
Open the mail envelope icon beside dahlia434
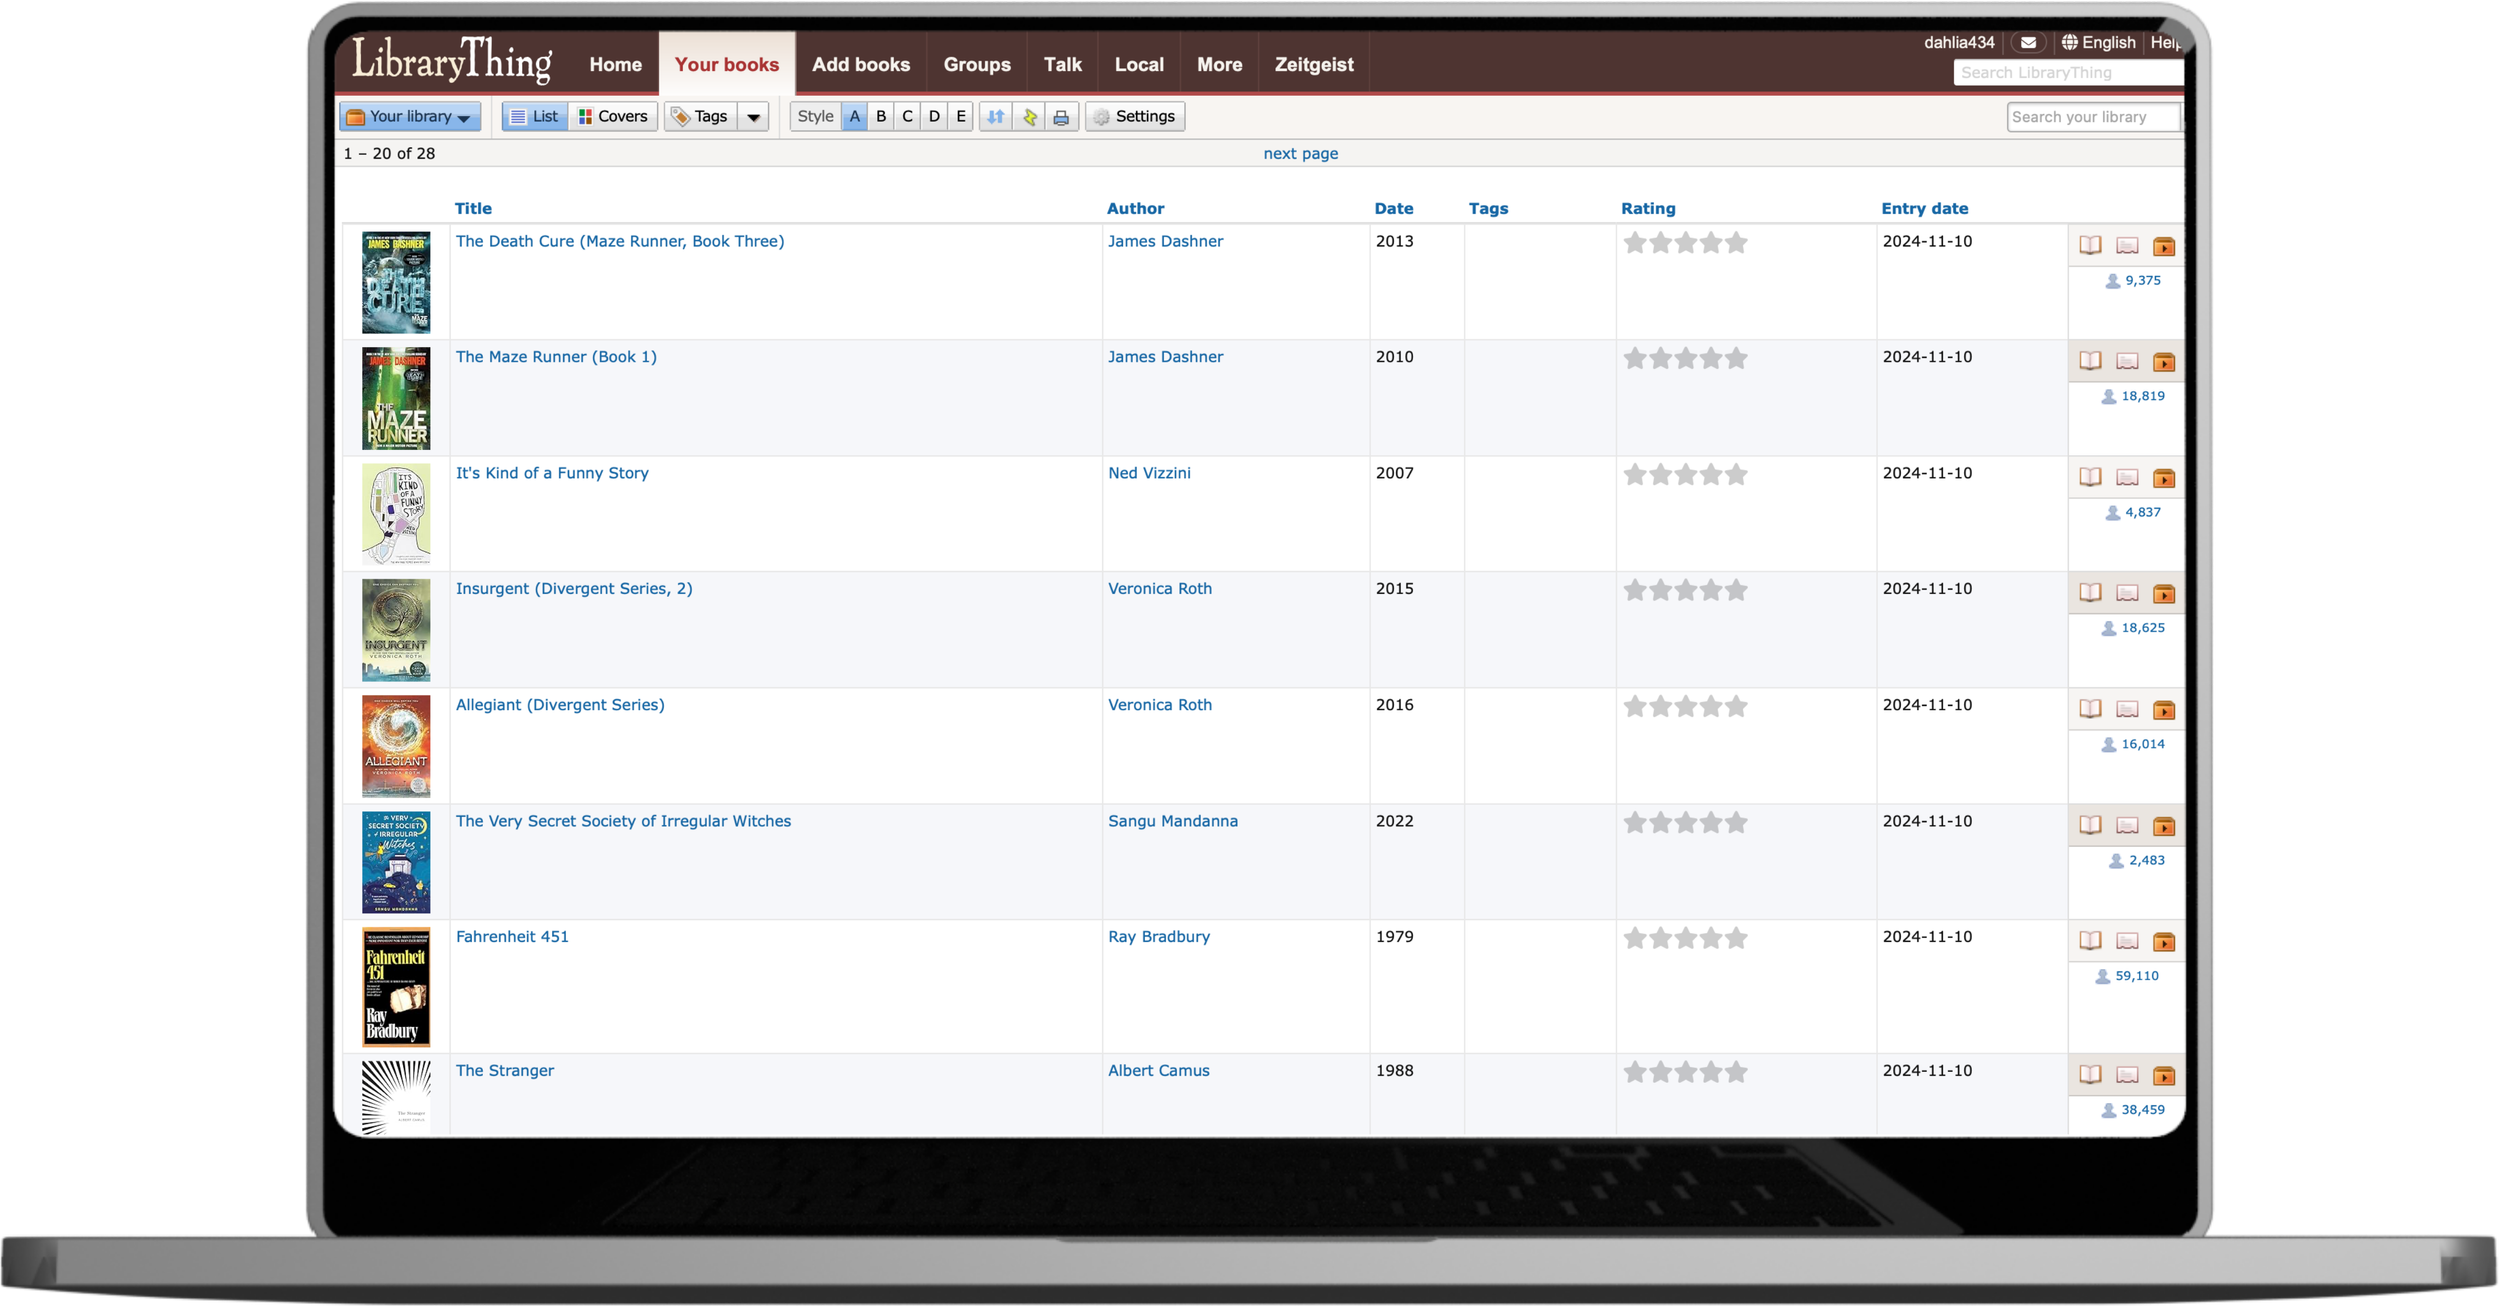point(2027,43)
